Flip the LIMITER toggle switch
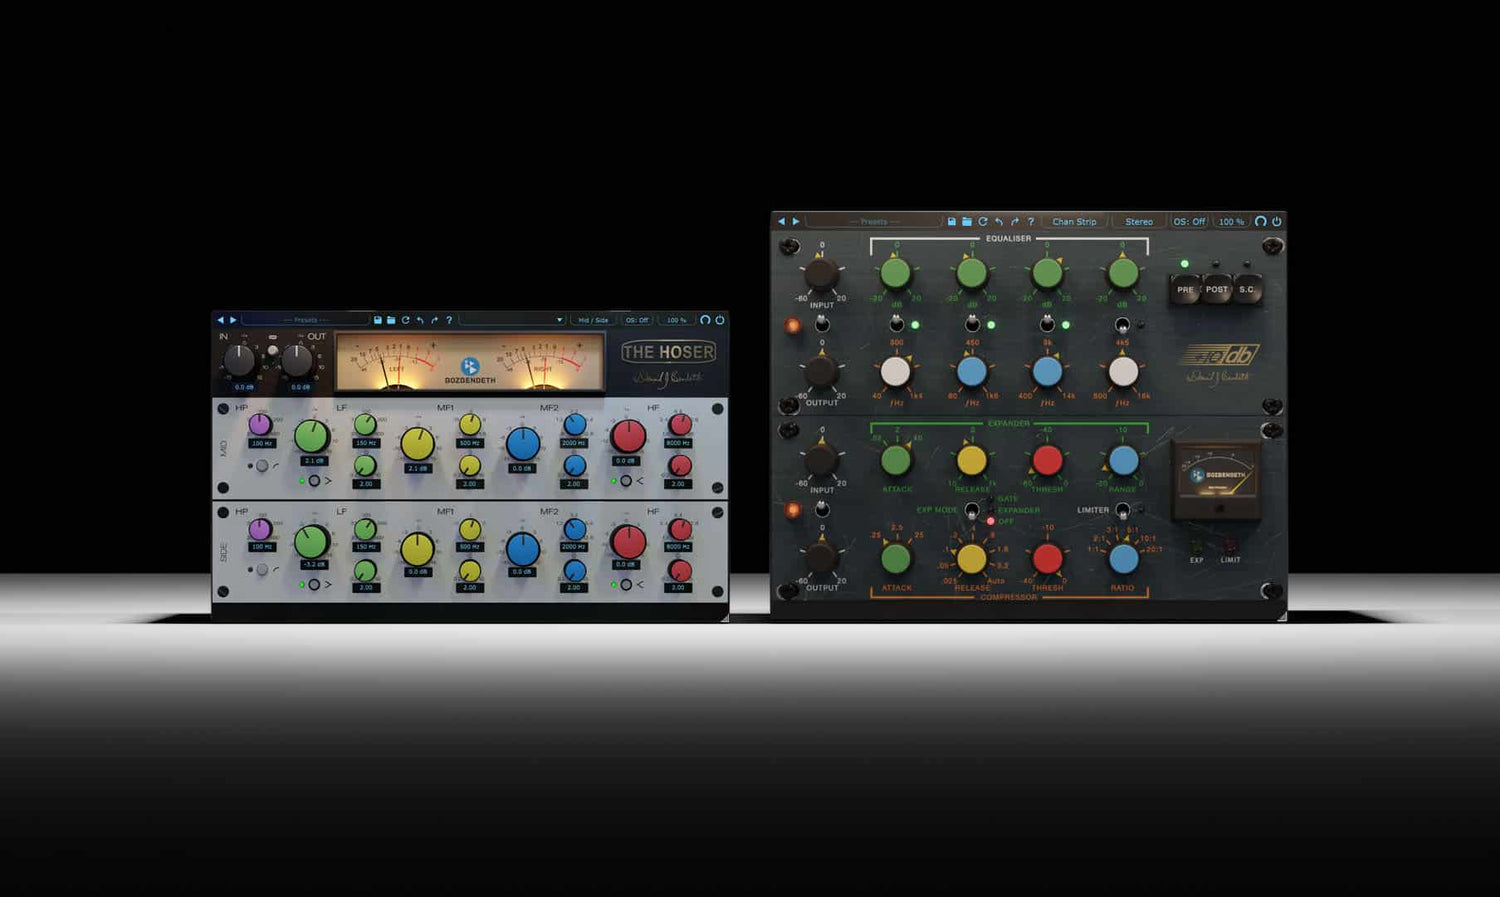The height and width of the screenshot is (897, 1500). (x=1122, y=511)
